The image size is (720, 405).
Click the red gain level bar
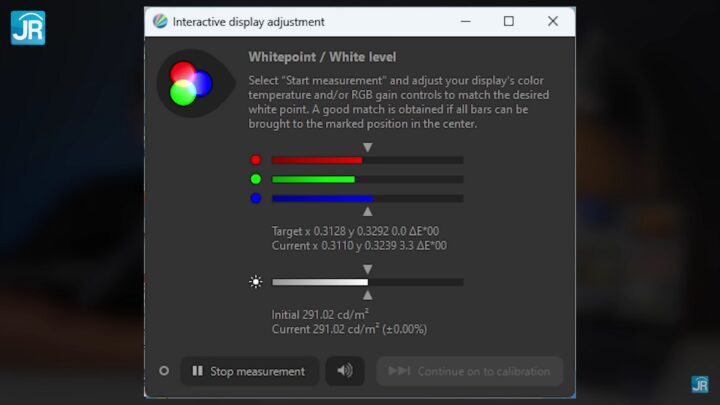367,160
